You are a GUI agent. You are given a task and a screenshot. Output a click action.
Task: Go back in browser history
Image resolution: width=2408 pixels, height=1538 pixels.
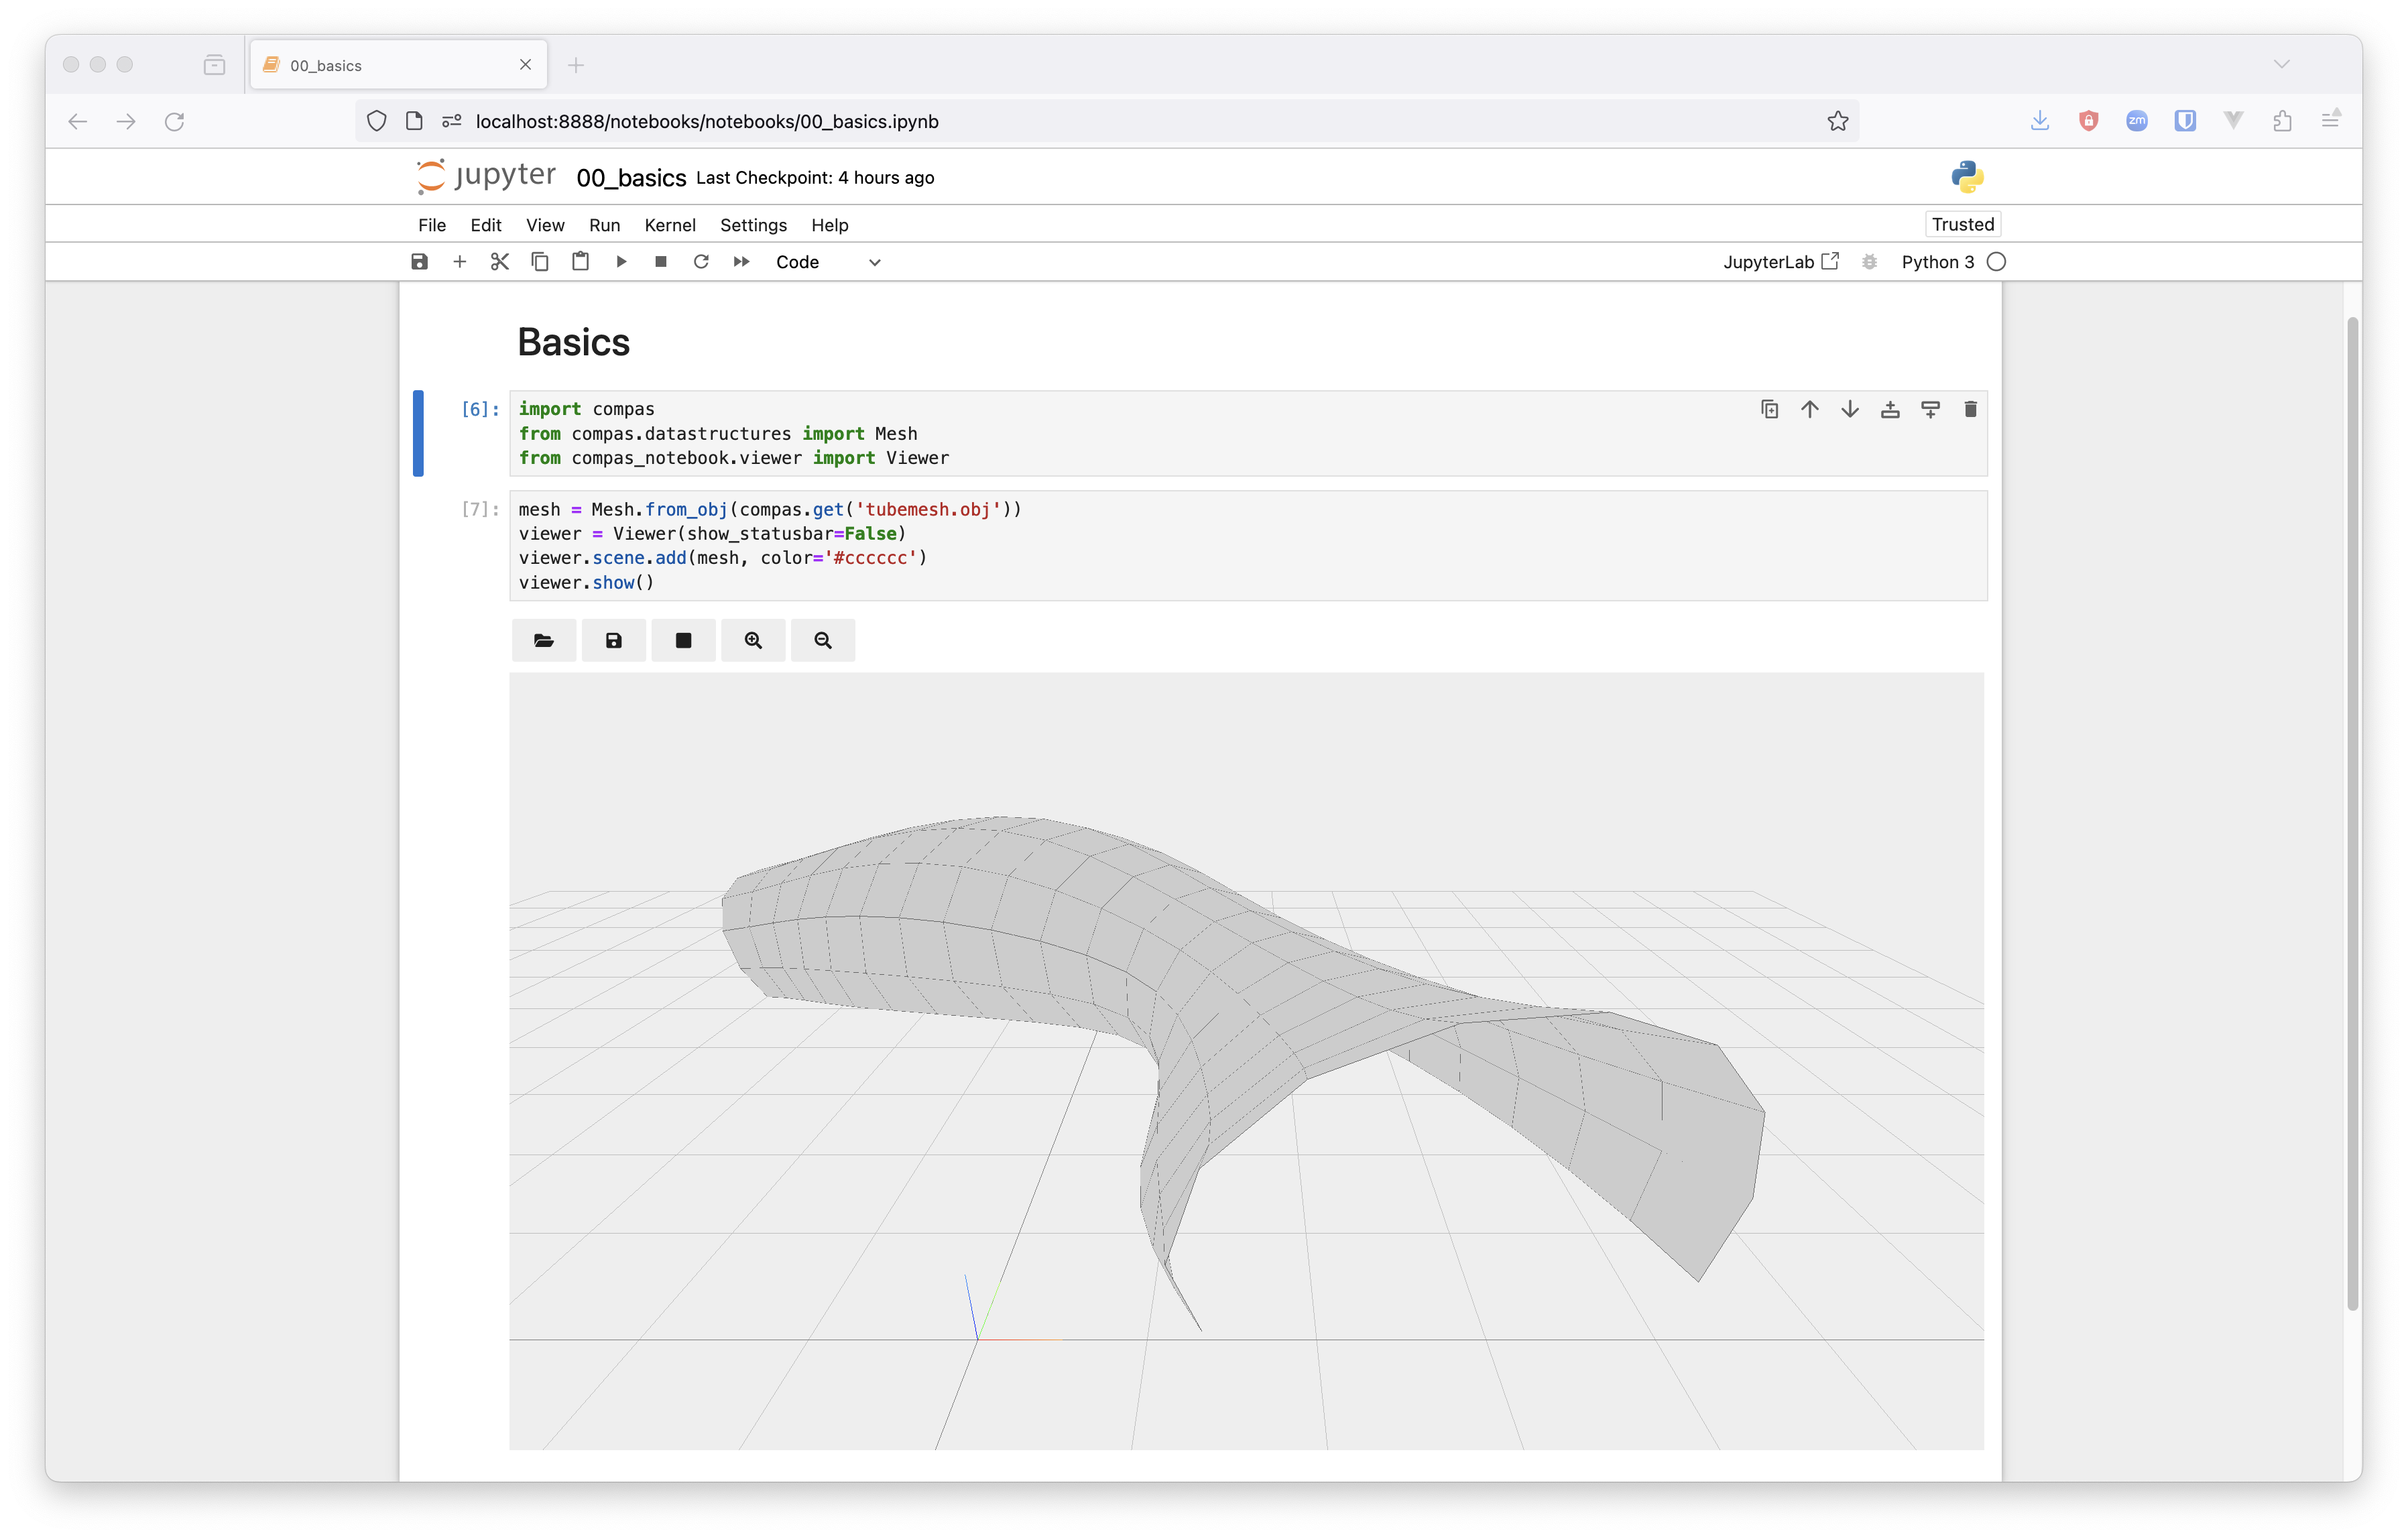(x=78, y=121)
